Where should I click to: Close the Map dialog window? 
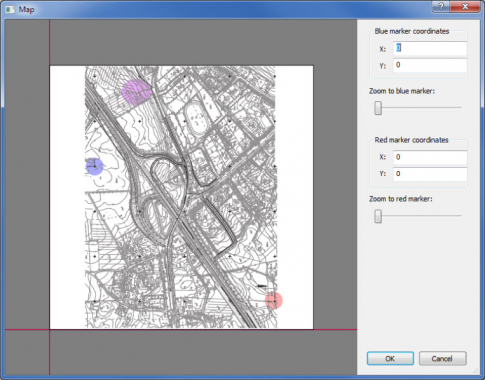pyautogui.click(x=465, y=6)
